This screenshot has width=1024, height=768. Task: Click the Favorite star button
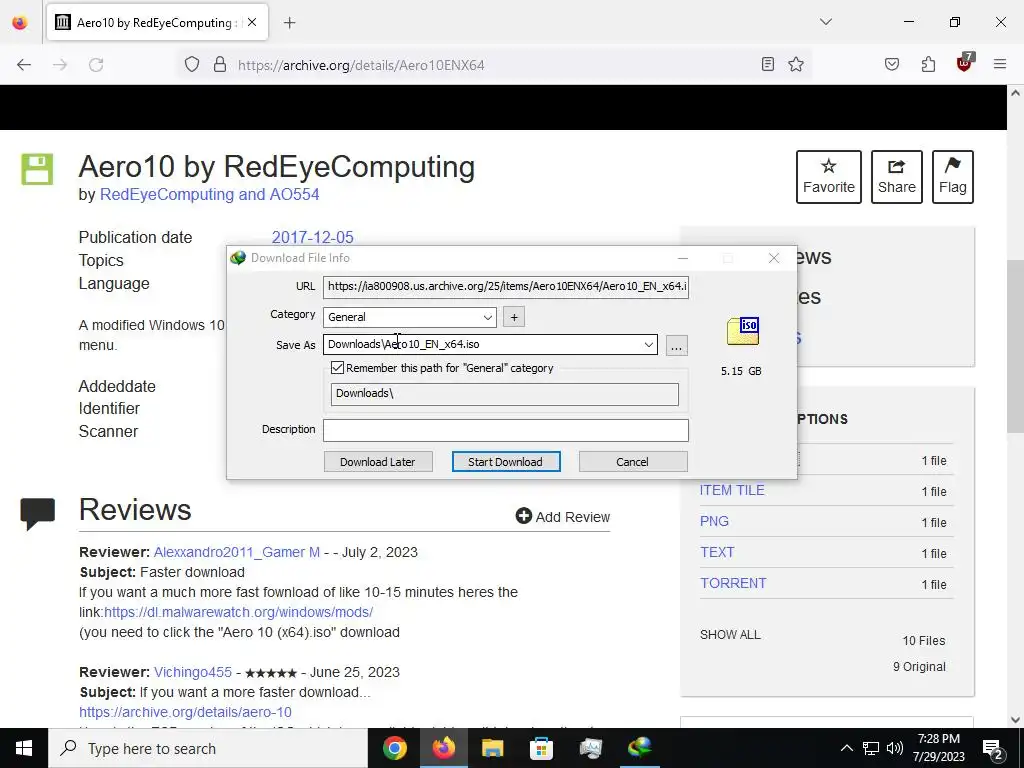pyautogui.click(x=829, y=177)
